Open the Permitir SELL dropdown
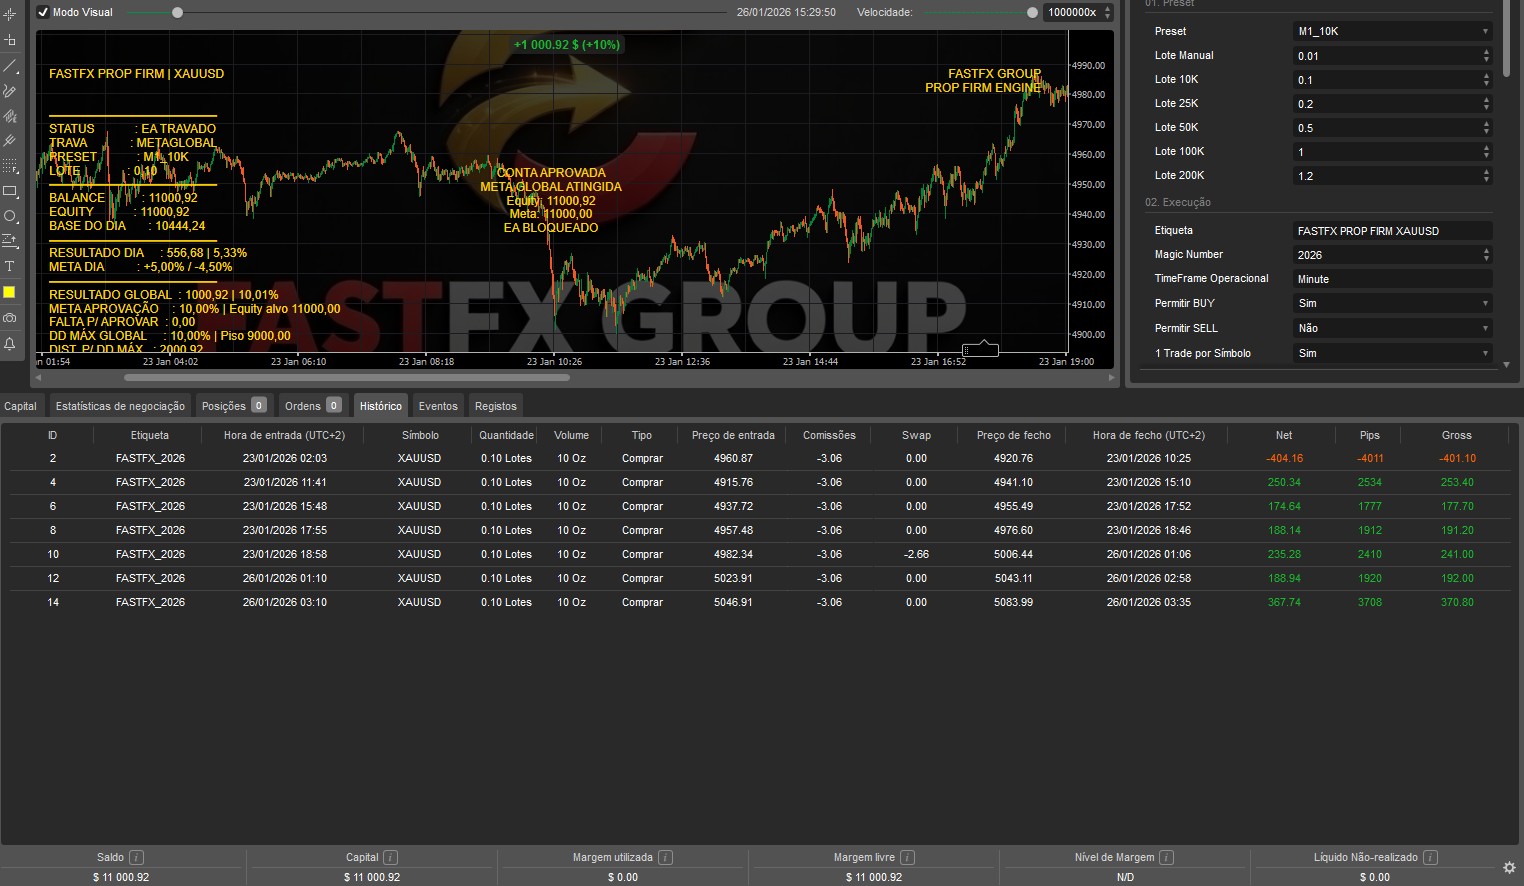 click(x=1391, y=328)
